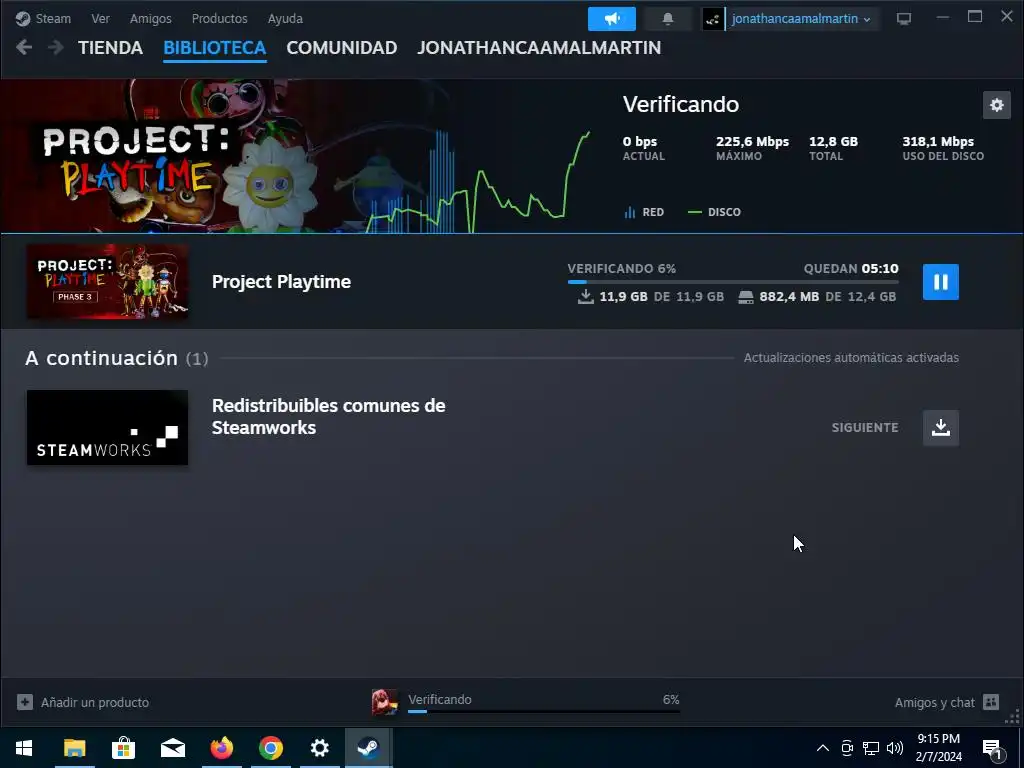The height and width of the screenshot is (768, 1024).
Task: Click the Project Playtime title
Action: click(281, 281)
